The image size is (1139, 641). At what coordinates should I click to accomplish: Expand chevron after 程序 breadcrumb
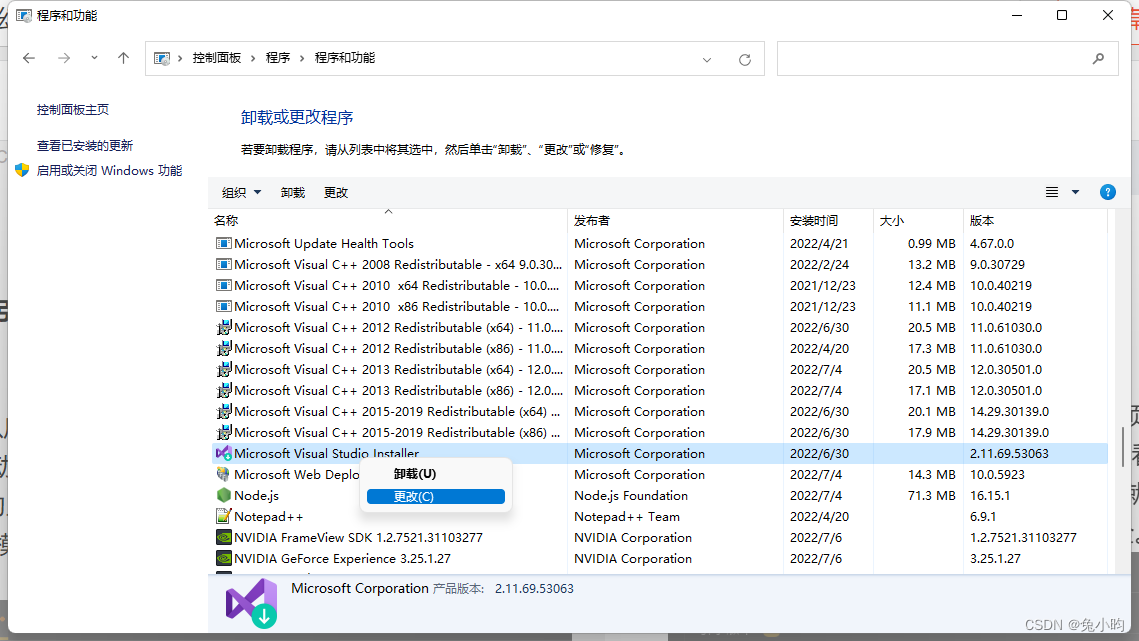(302, 58)
